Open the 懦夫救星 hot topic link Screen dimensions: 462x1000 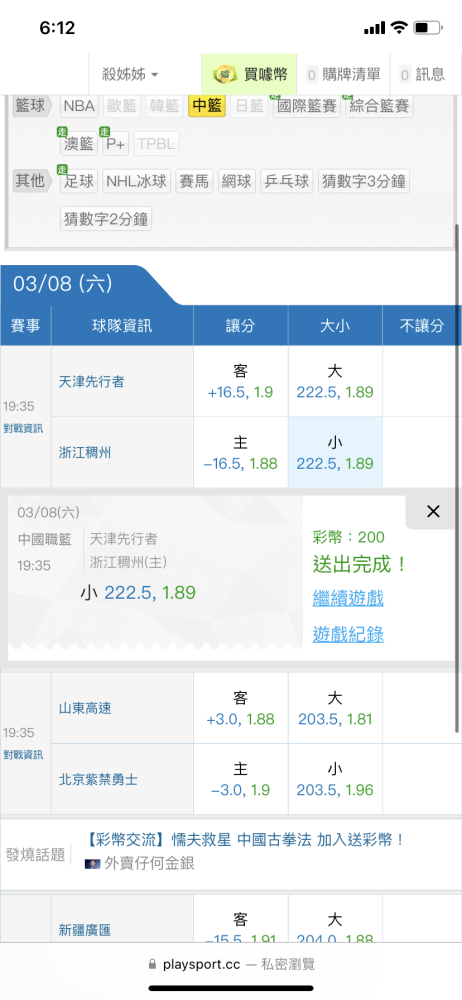pos(246,840)
